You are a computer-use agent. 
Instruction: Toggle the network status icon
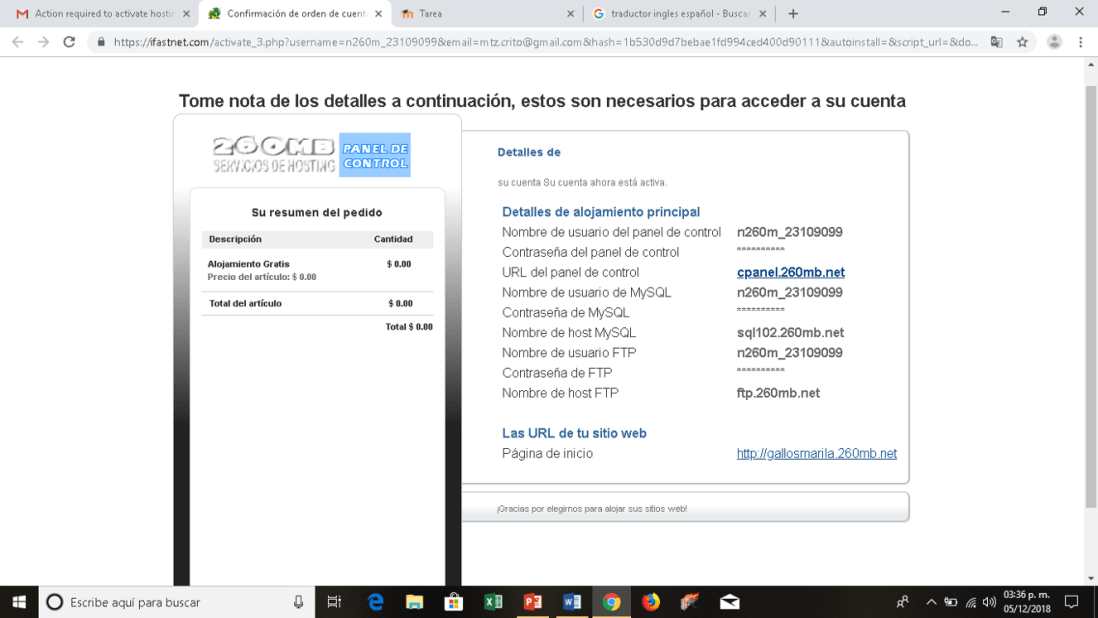coord(968,601)
